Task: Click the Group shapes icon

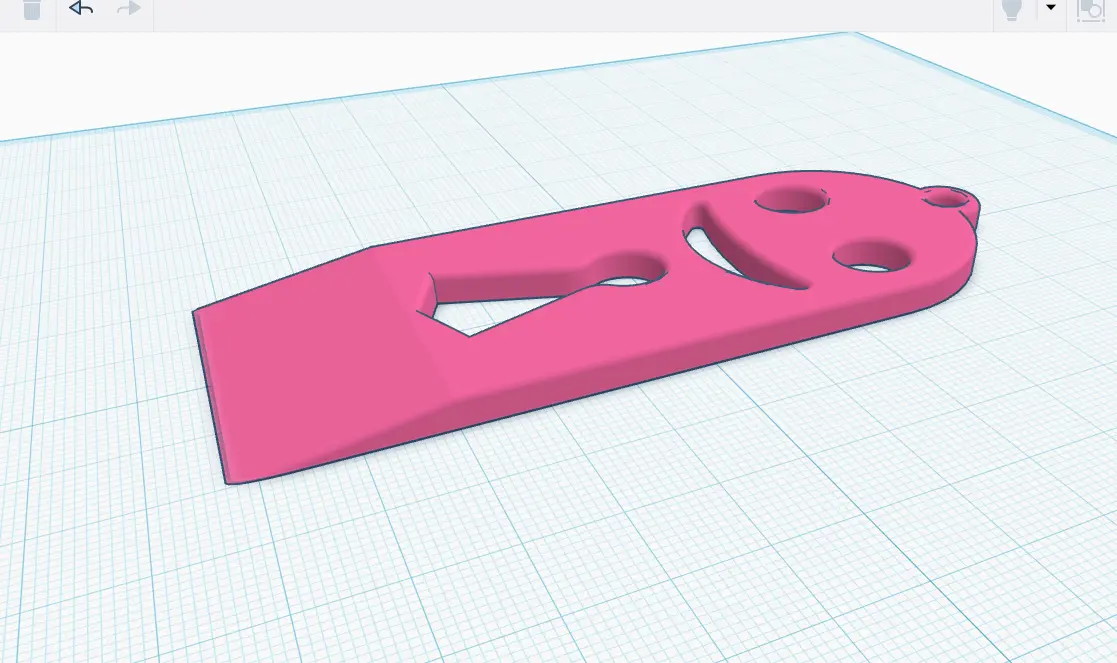Action: coord(1091,10)
